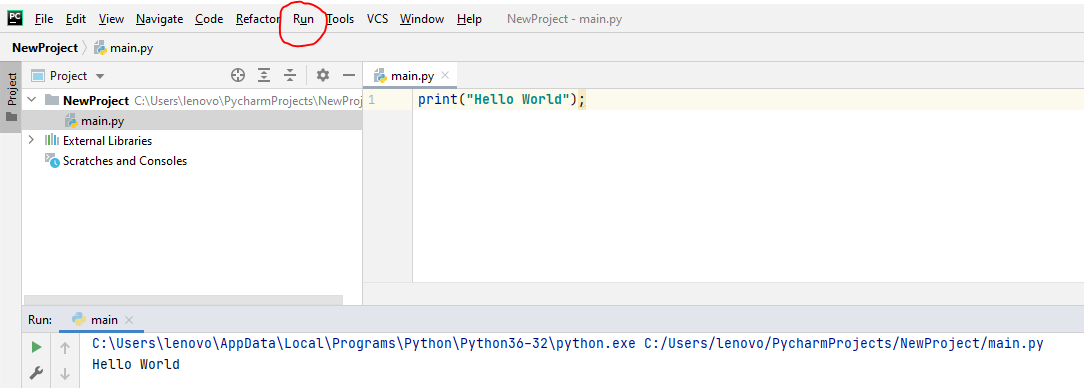Open Project panel settings gear
Viewport: 1084px width, 388px height.
click(x=323, y=75)
